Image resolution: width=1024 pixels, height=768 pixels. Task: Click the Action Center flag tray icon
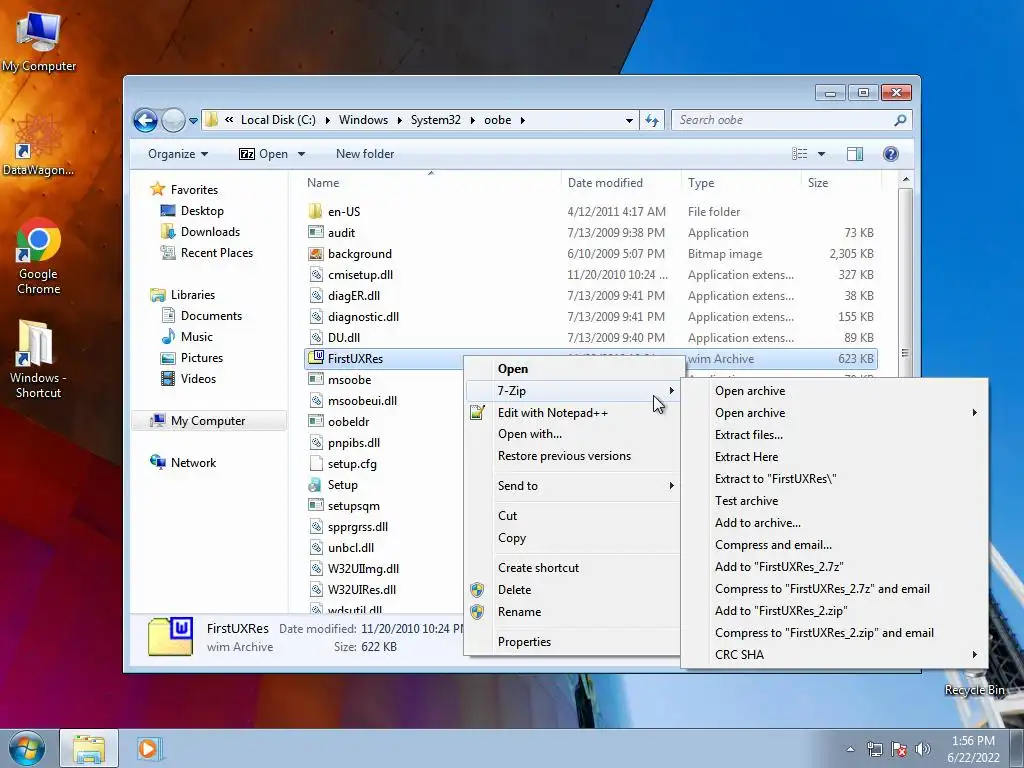pos(899,749)
